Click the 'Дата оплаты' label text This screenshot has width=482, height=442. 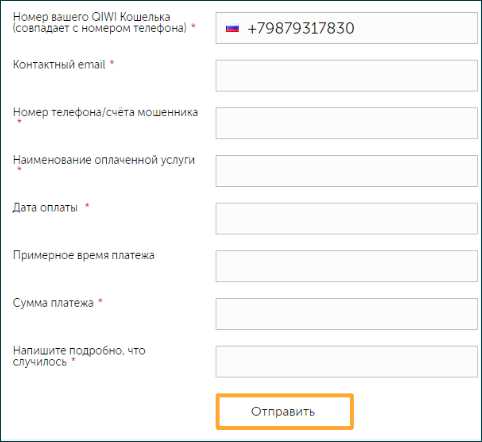pyautogui.click(x=45, y=208)
